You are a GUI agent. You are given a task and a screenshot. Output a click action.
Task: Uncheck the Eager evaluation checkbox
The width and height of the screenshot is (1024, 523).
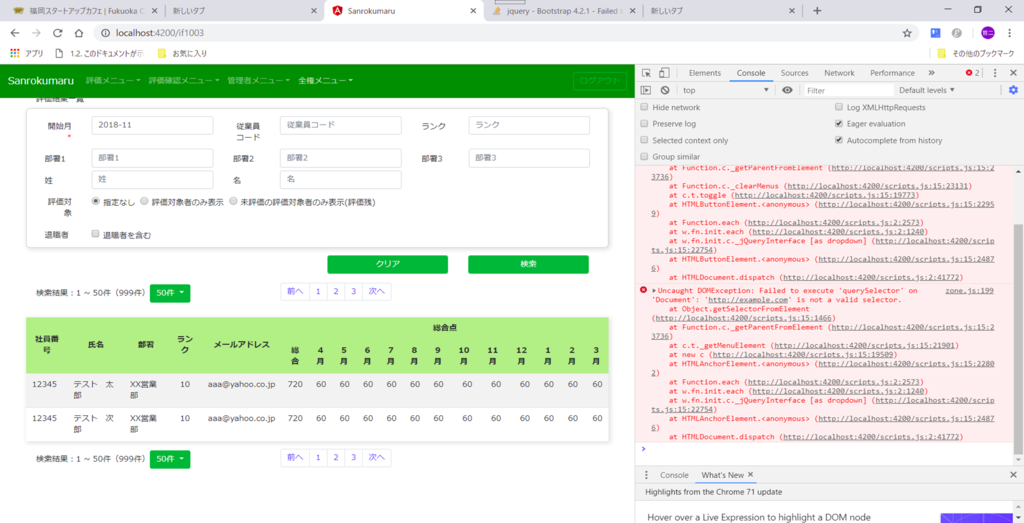(x=839, y=123)
